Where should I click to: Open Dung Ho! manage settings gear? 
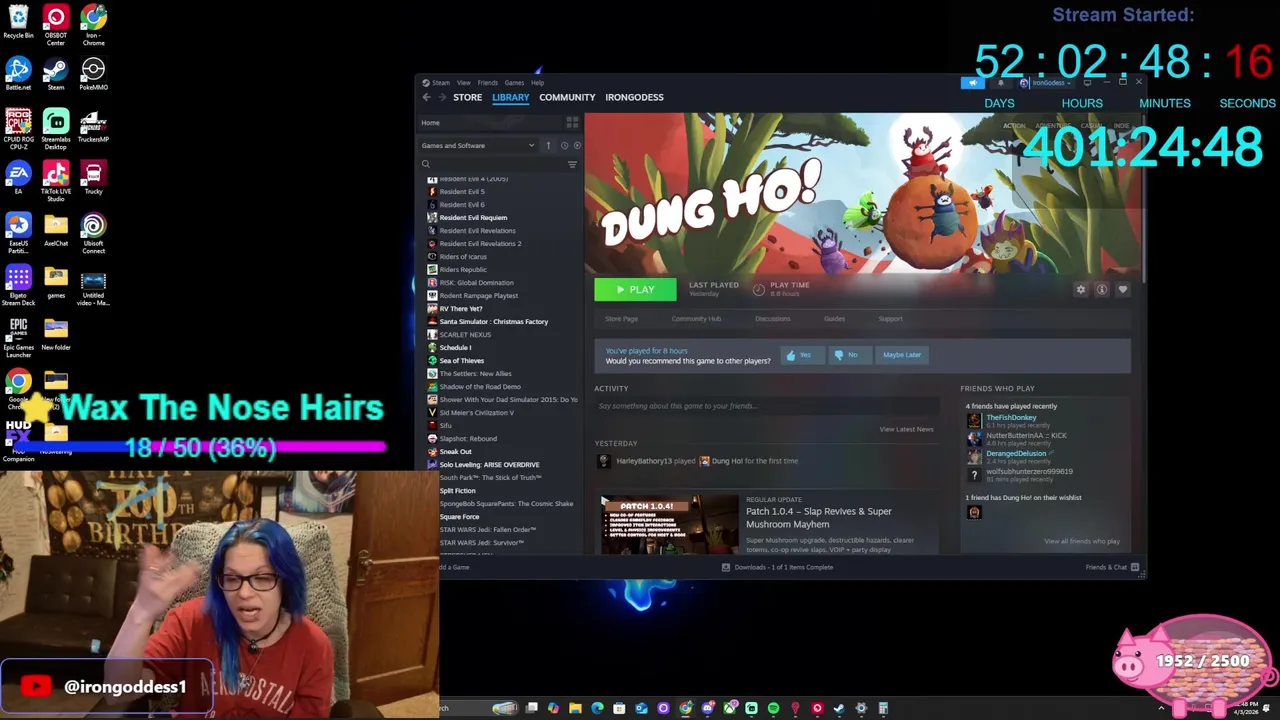tap(1080, 290)
